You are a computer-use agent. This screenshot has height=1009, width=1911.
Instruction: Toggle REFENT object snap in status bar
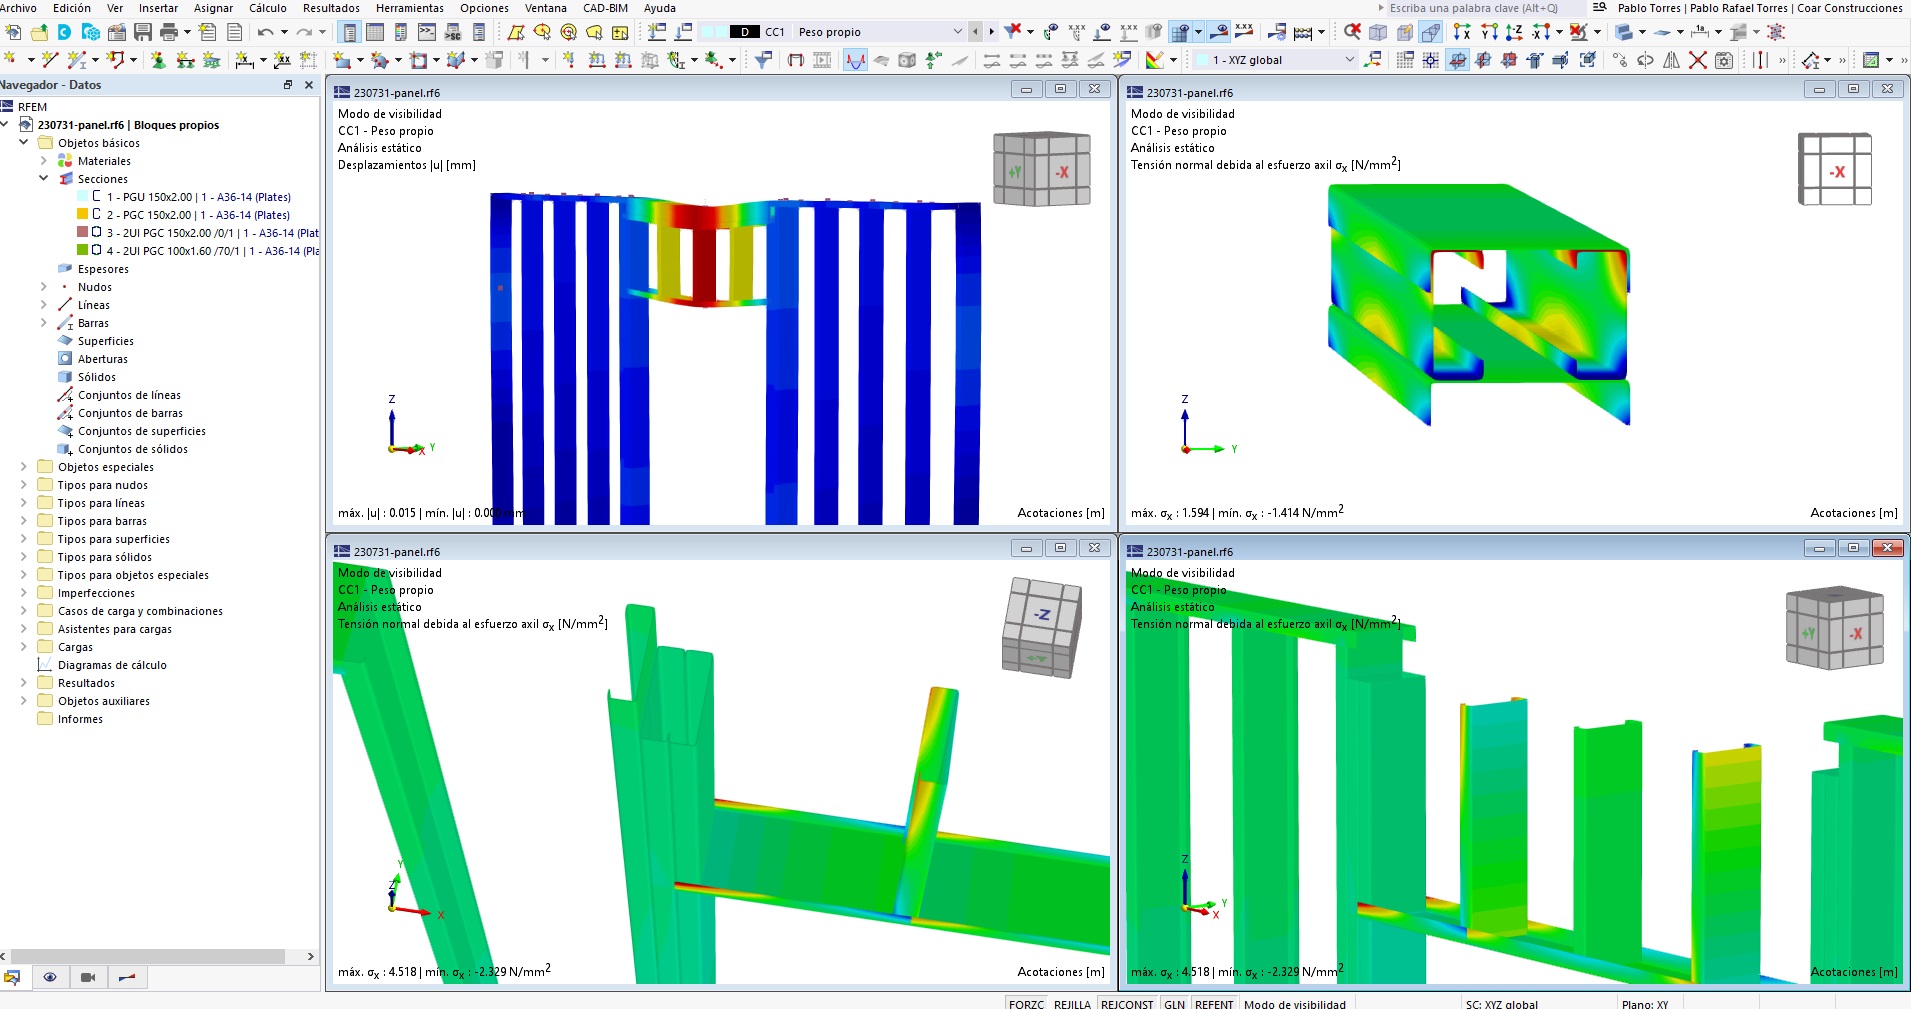[x=1214, y=1003]
